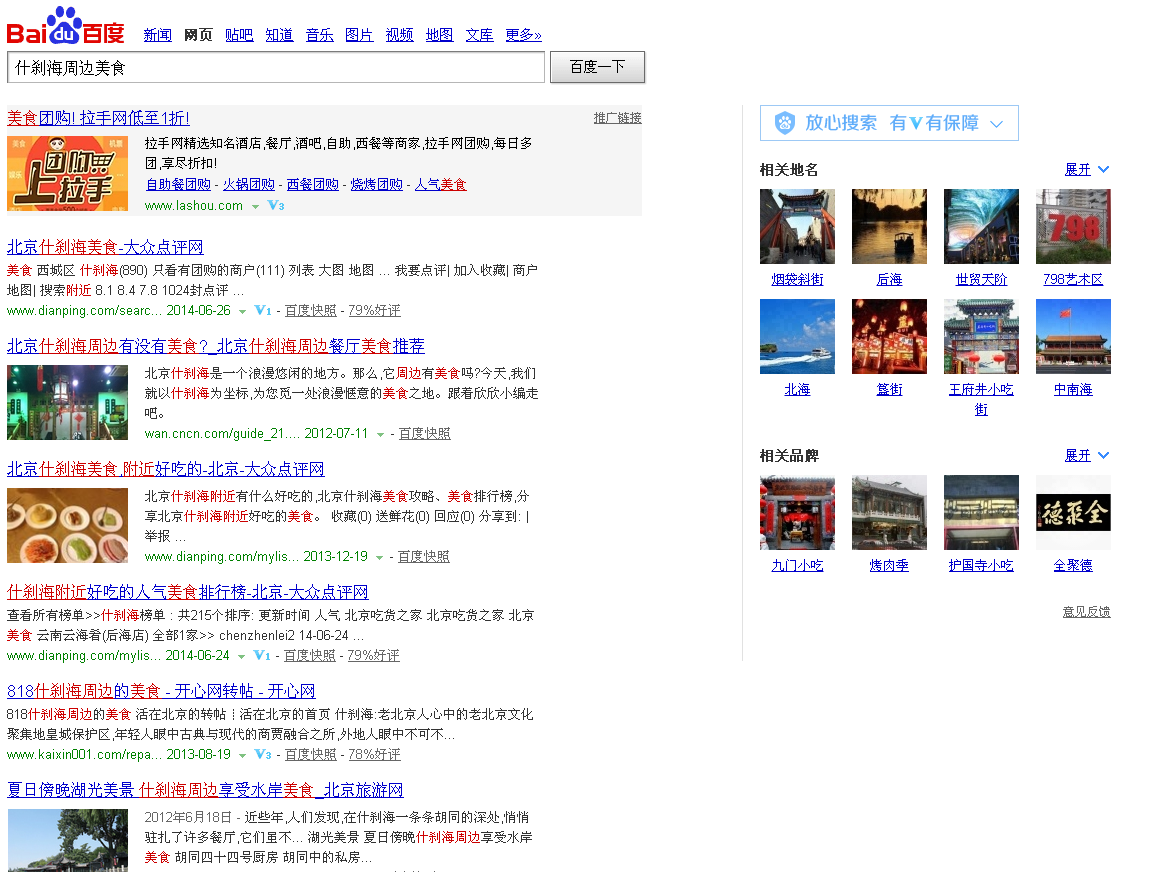Open the 北京什刹海美食 附近好吃的 result title
The image size is (1160, 875).
[x=166, y=469]
